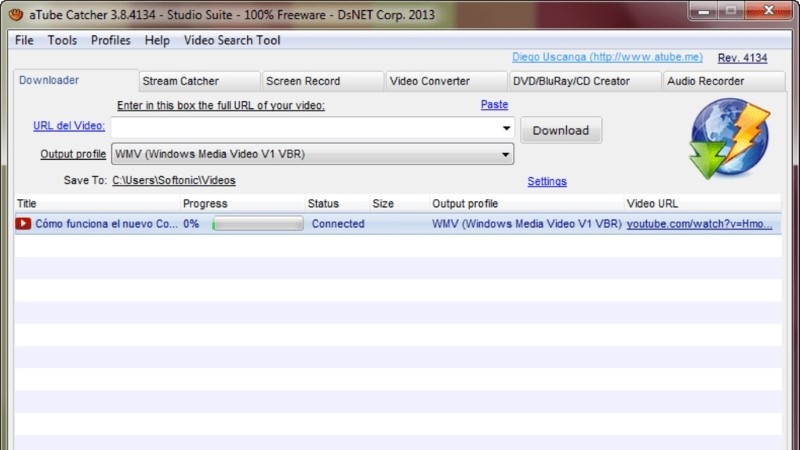
Task: Switch to the Video Converter tab
Action: (446, 81)
